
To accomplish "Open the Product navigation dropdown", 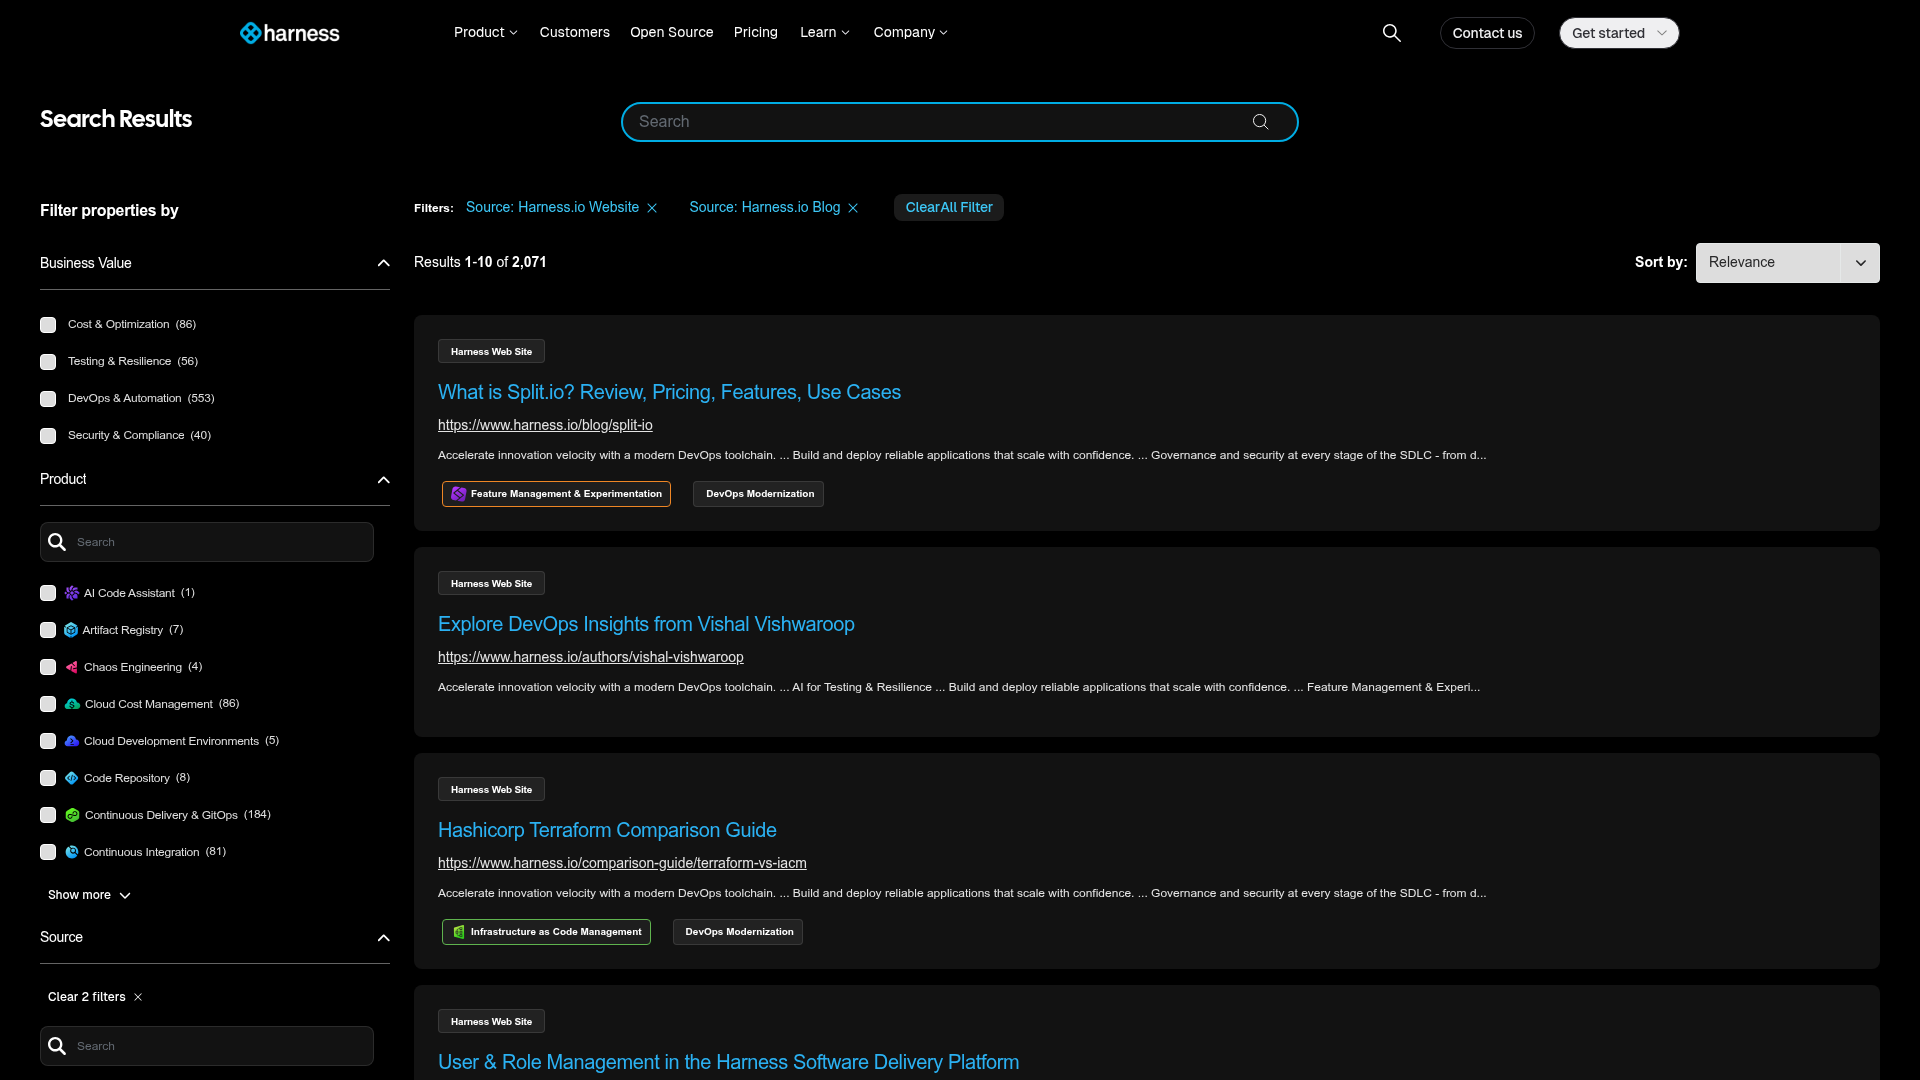I will click(486, 33).
